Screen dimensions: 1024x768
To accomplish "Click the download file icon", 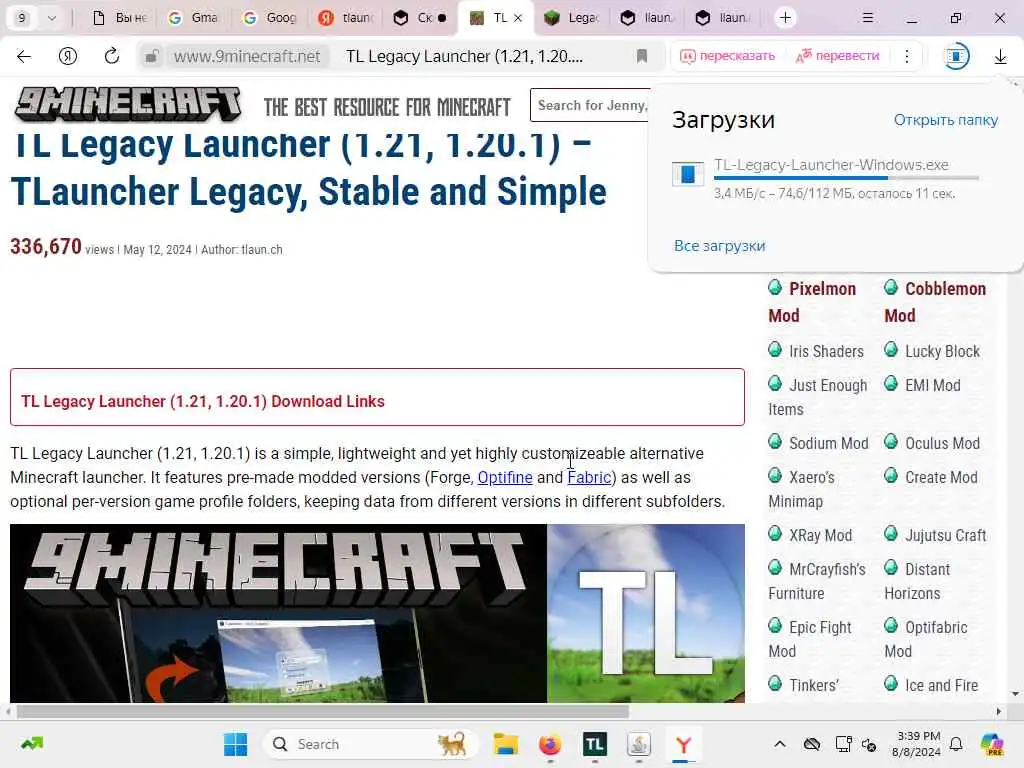I will [x=688, y=174].
